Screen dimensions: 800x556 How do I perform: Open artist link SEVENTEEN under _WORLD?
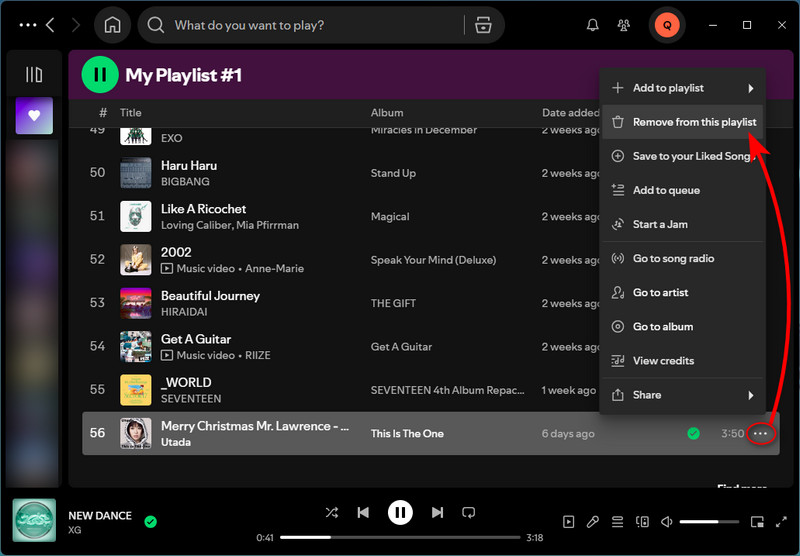point(191,398)
